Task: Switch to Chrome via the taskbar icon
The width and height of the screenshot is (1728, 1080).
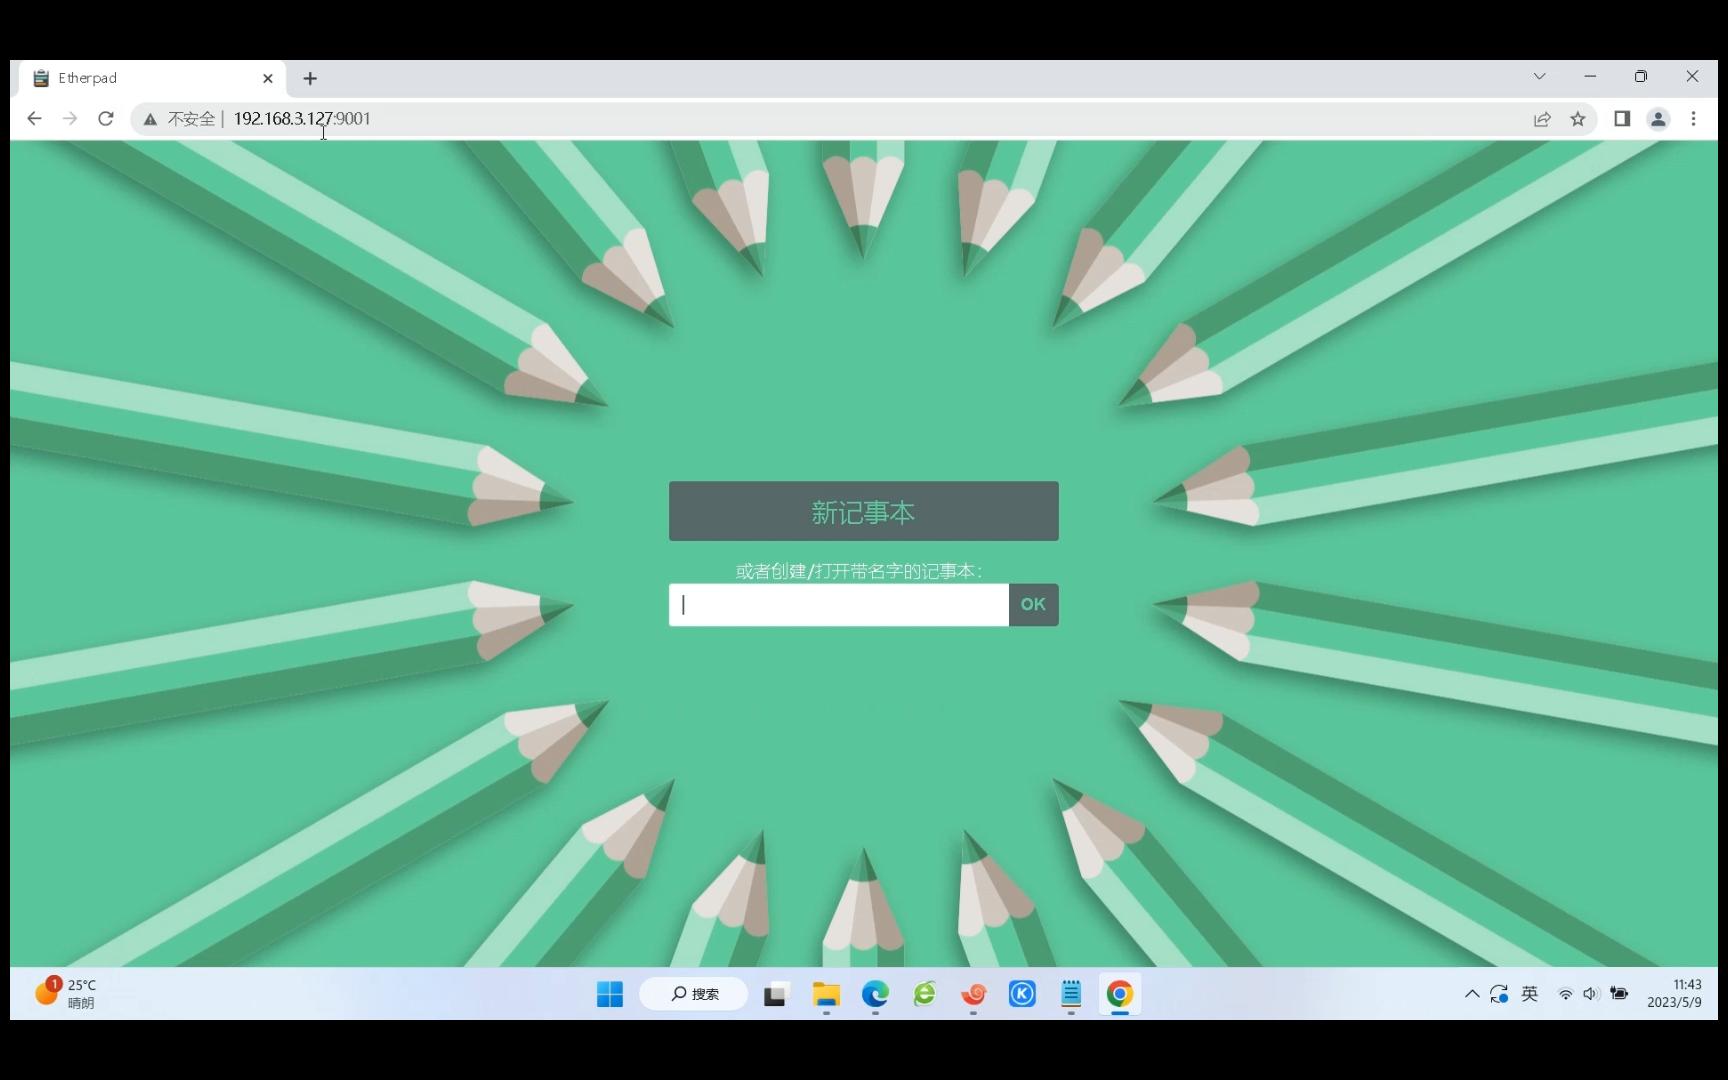Action: click(1120, 994)
